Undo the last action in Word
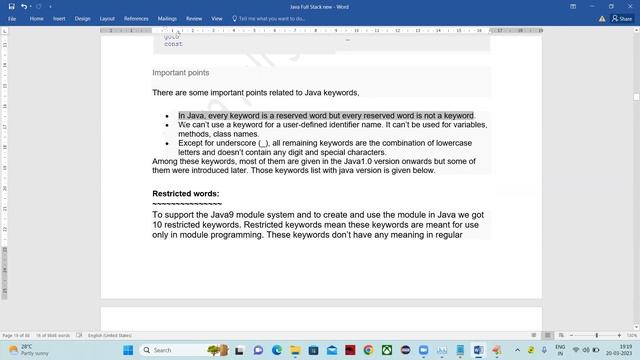 [24, 7]
